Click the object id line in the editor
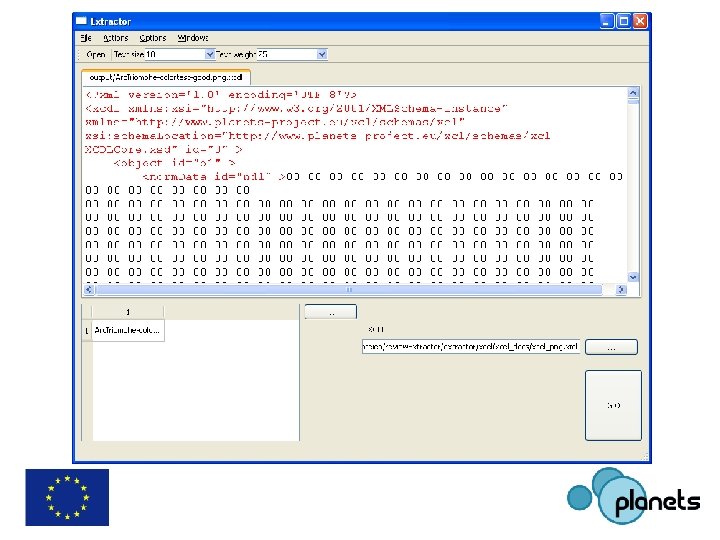Screen dimensions: 720x540 click(174, 163)
